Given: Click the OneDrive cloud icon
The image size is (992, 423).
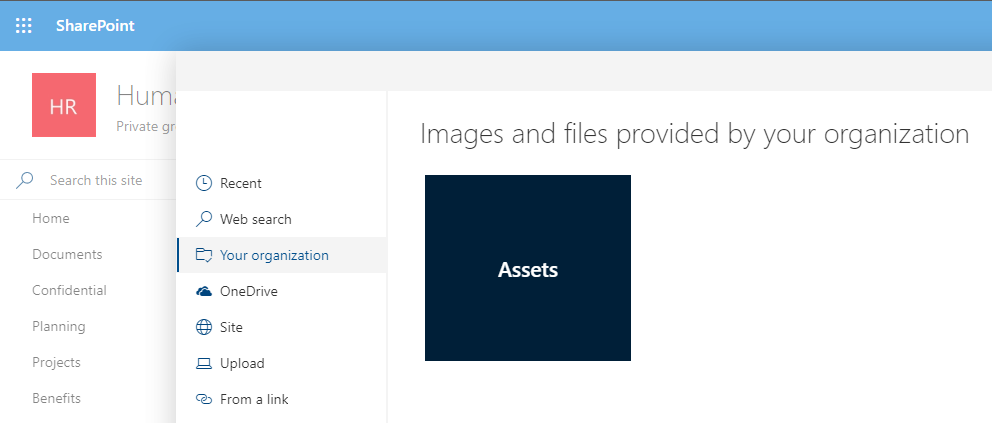Looking at the screenshot, I should coord(204,291).
